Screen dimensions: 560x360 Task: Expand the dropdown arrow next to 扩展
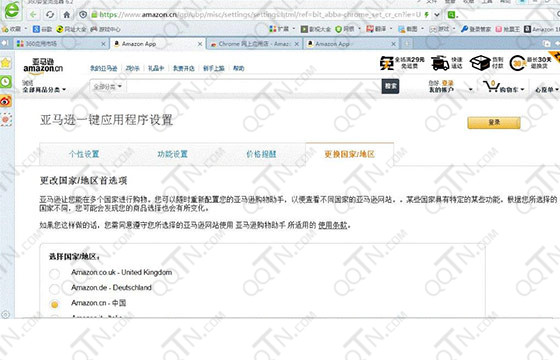click(294, 29)
